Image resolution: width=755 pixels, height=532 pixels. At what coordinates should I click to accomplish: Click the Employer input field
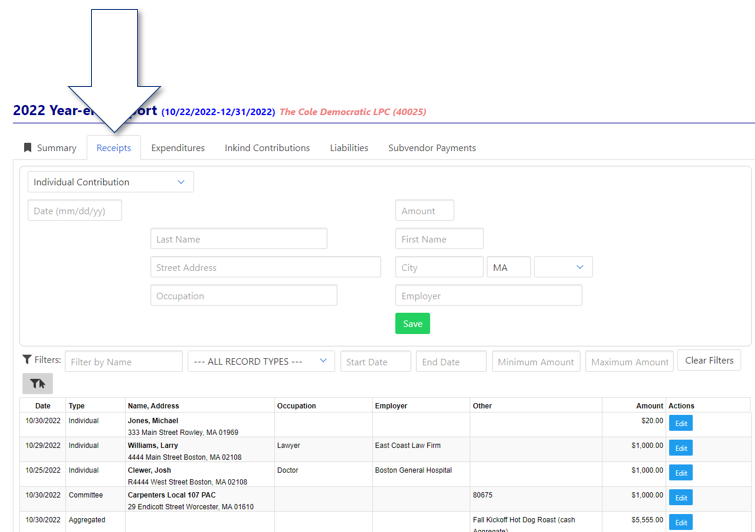click(x=488, y=296)
